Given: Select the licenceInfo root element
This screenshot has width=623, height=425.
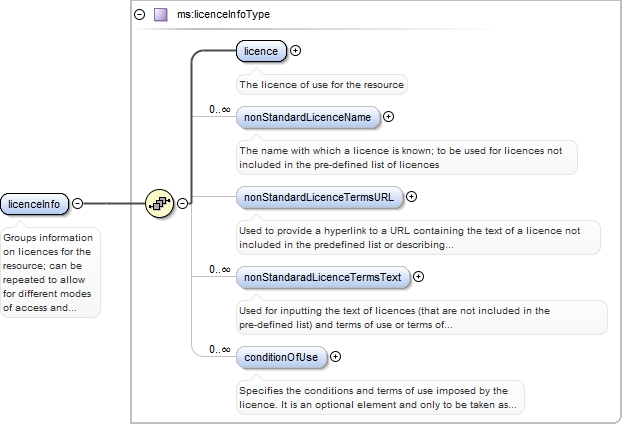Looking at the screenshot, I should (x=34, y=204).
